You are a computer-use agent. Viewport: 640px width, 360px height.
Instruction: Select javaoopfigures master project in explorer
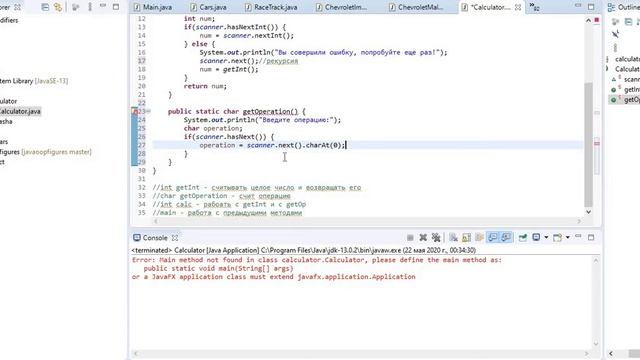tap(46, 152)
